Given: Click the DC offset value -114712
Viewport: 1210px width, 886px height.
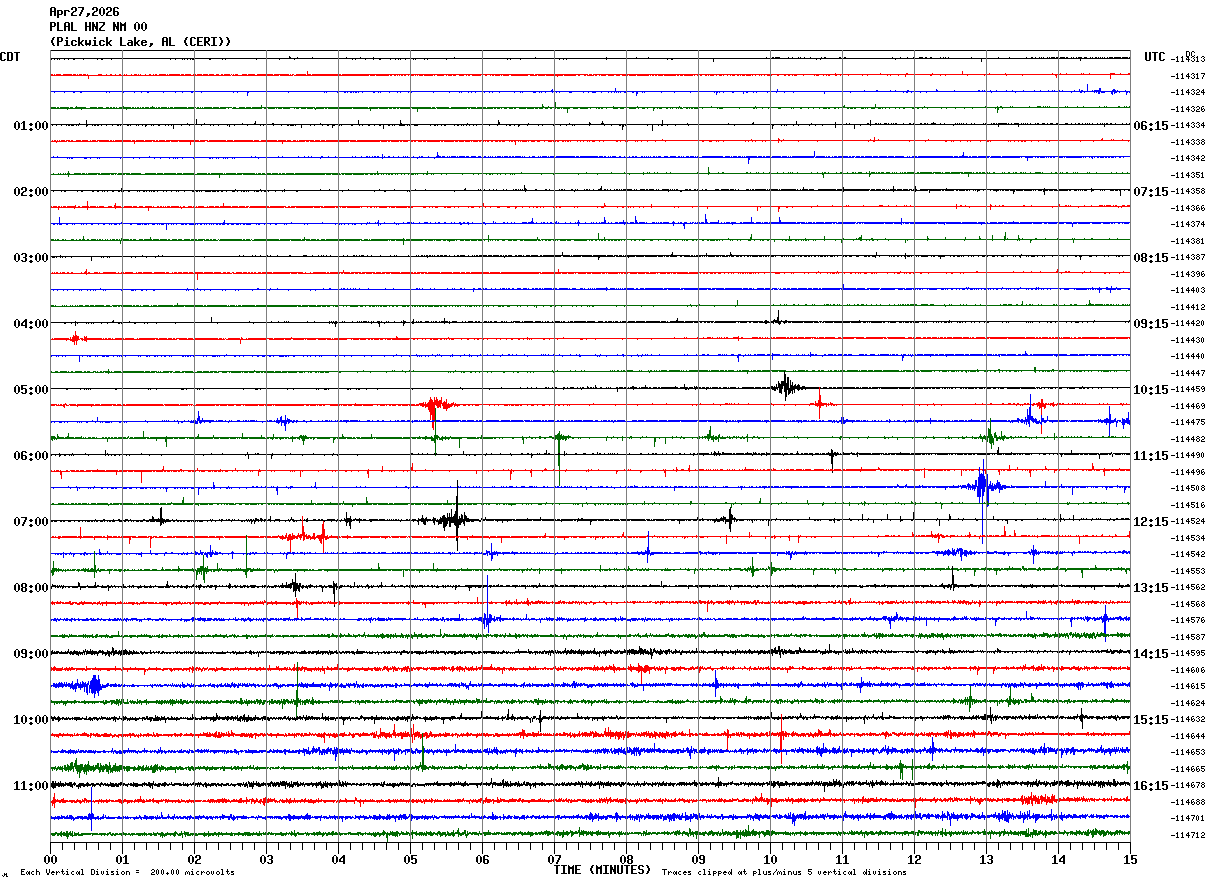Looking at the screenshot, I should 1188,835.
